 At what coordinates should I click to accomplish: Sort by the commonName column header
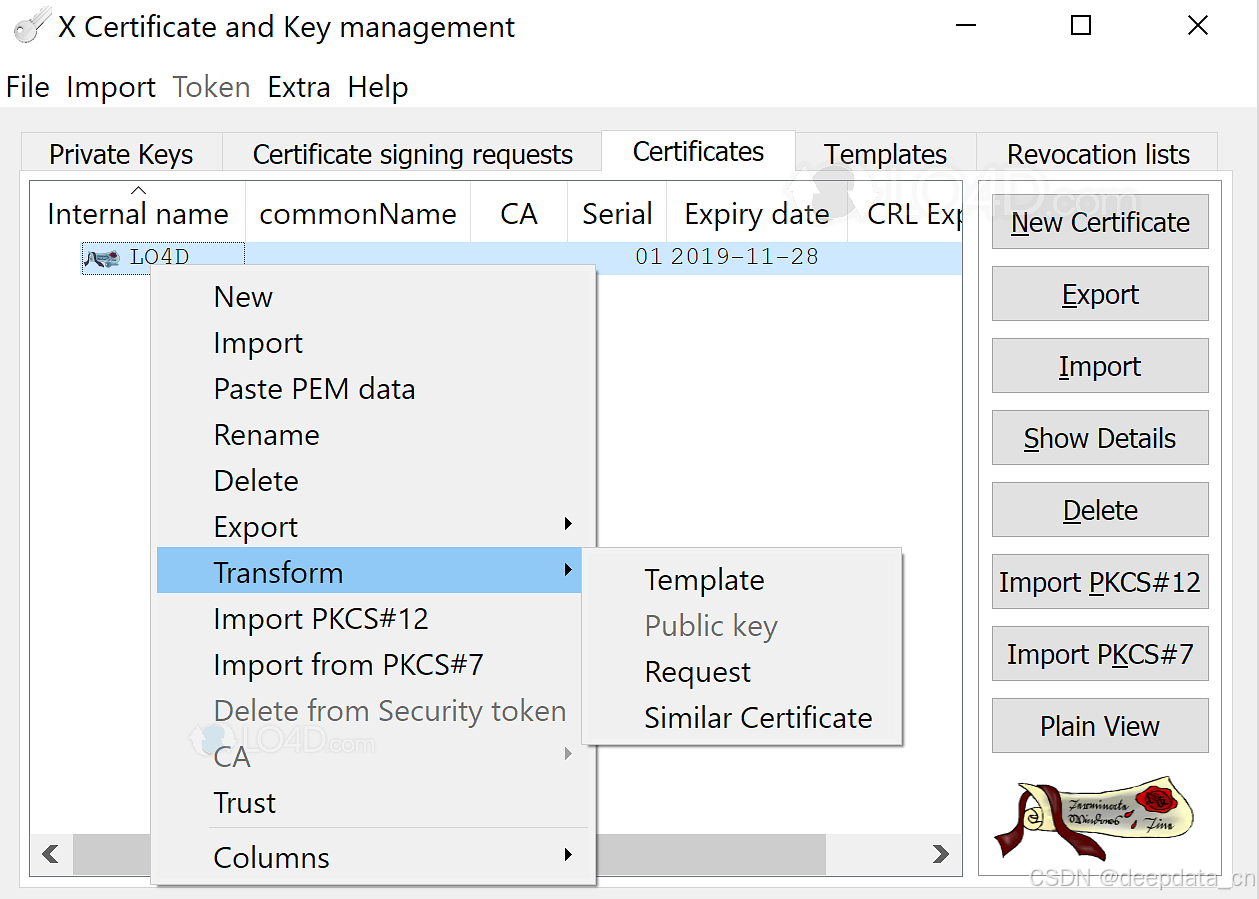358,213
